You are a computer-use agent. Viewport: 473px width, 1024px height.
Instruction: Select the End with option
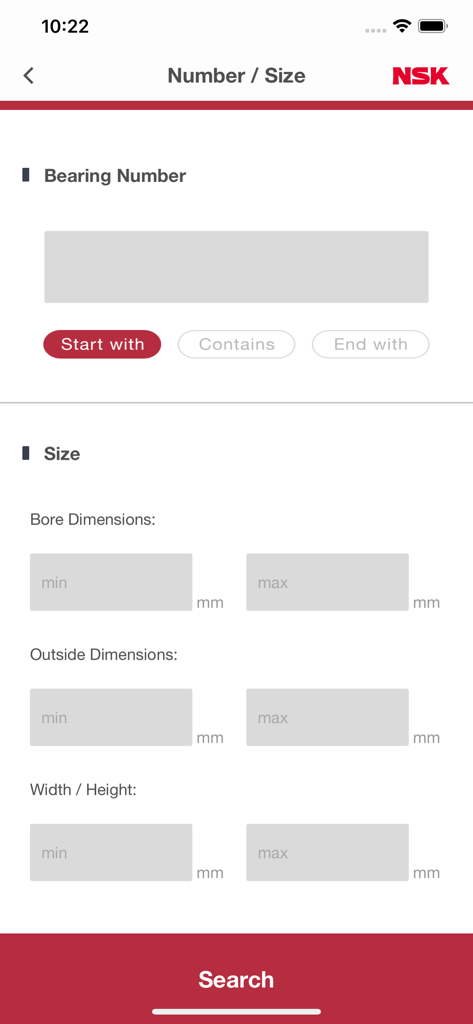pyautogui.click(x=370, y=344)
